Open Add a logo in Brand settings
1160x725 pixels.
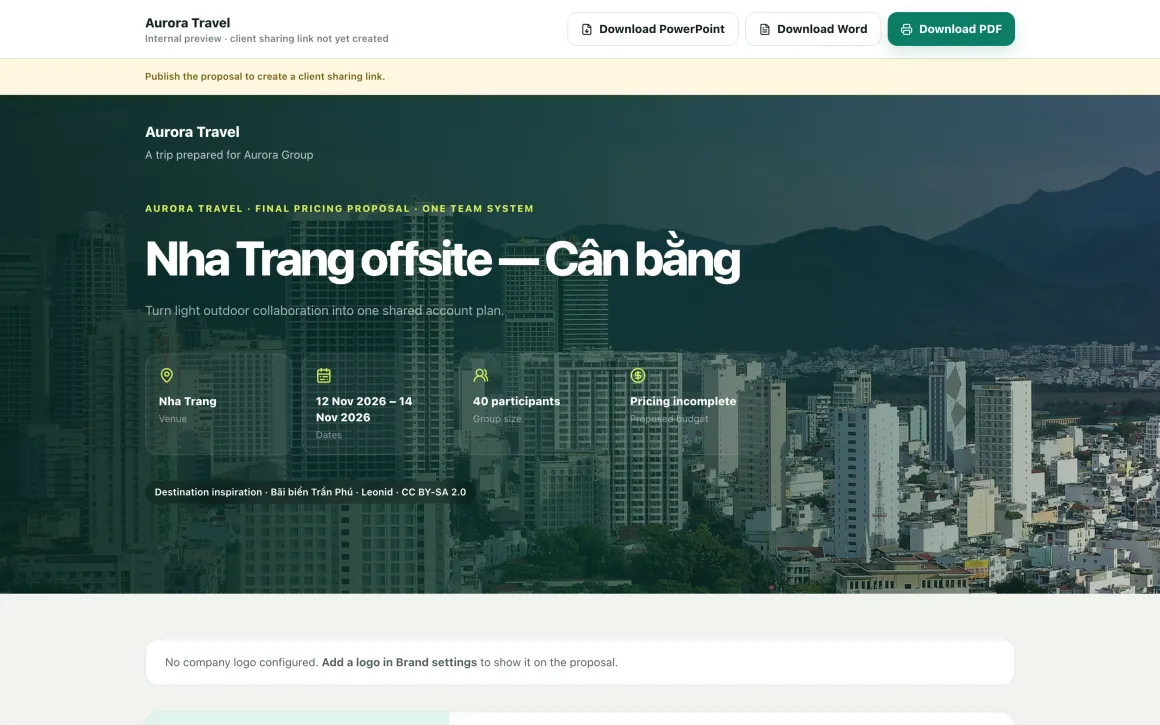399,662
